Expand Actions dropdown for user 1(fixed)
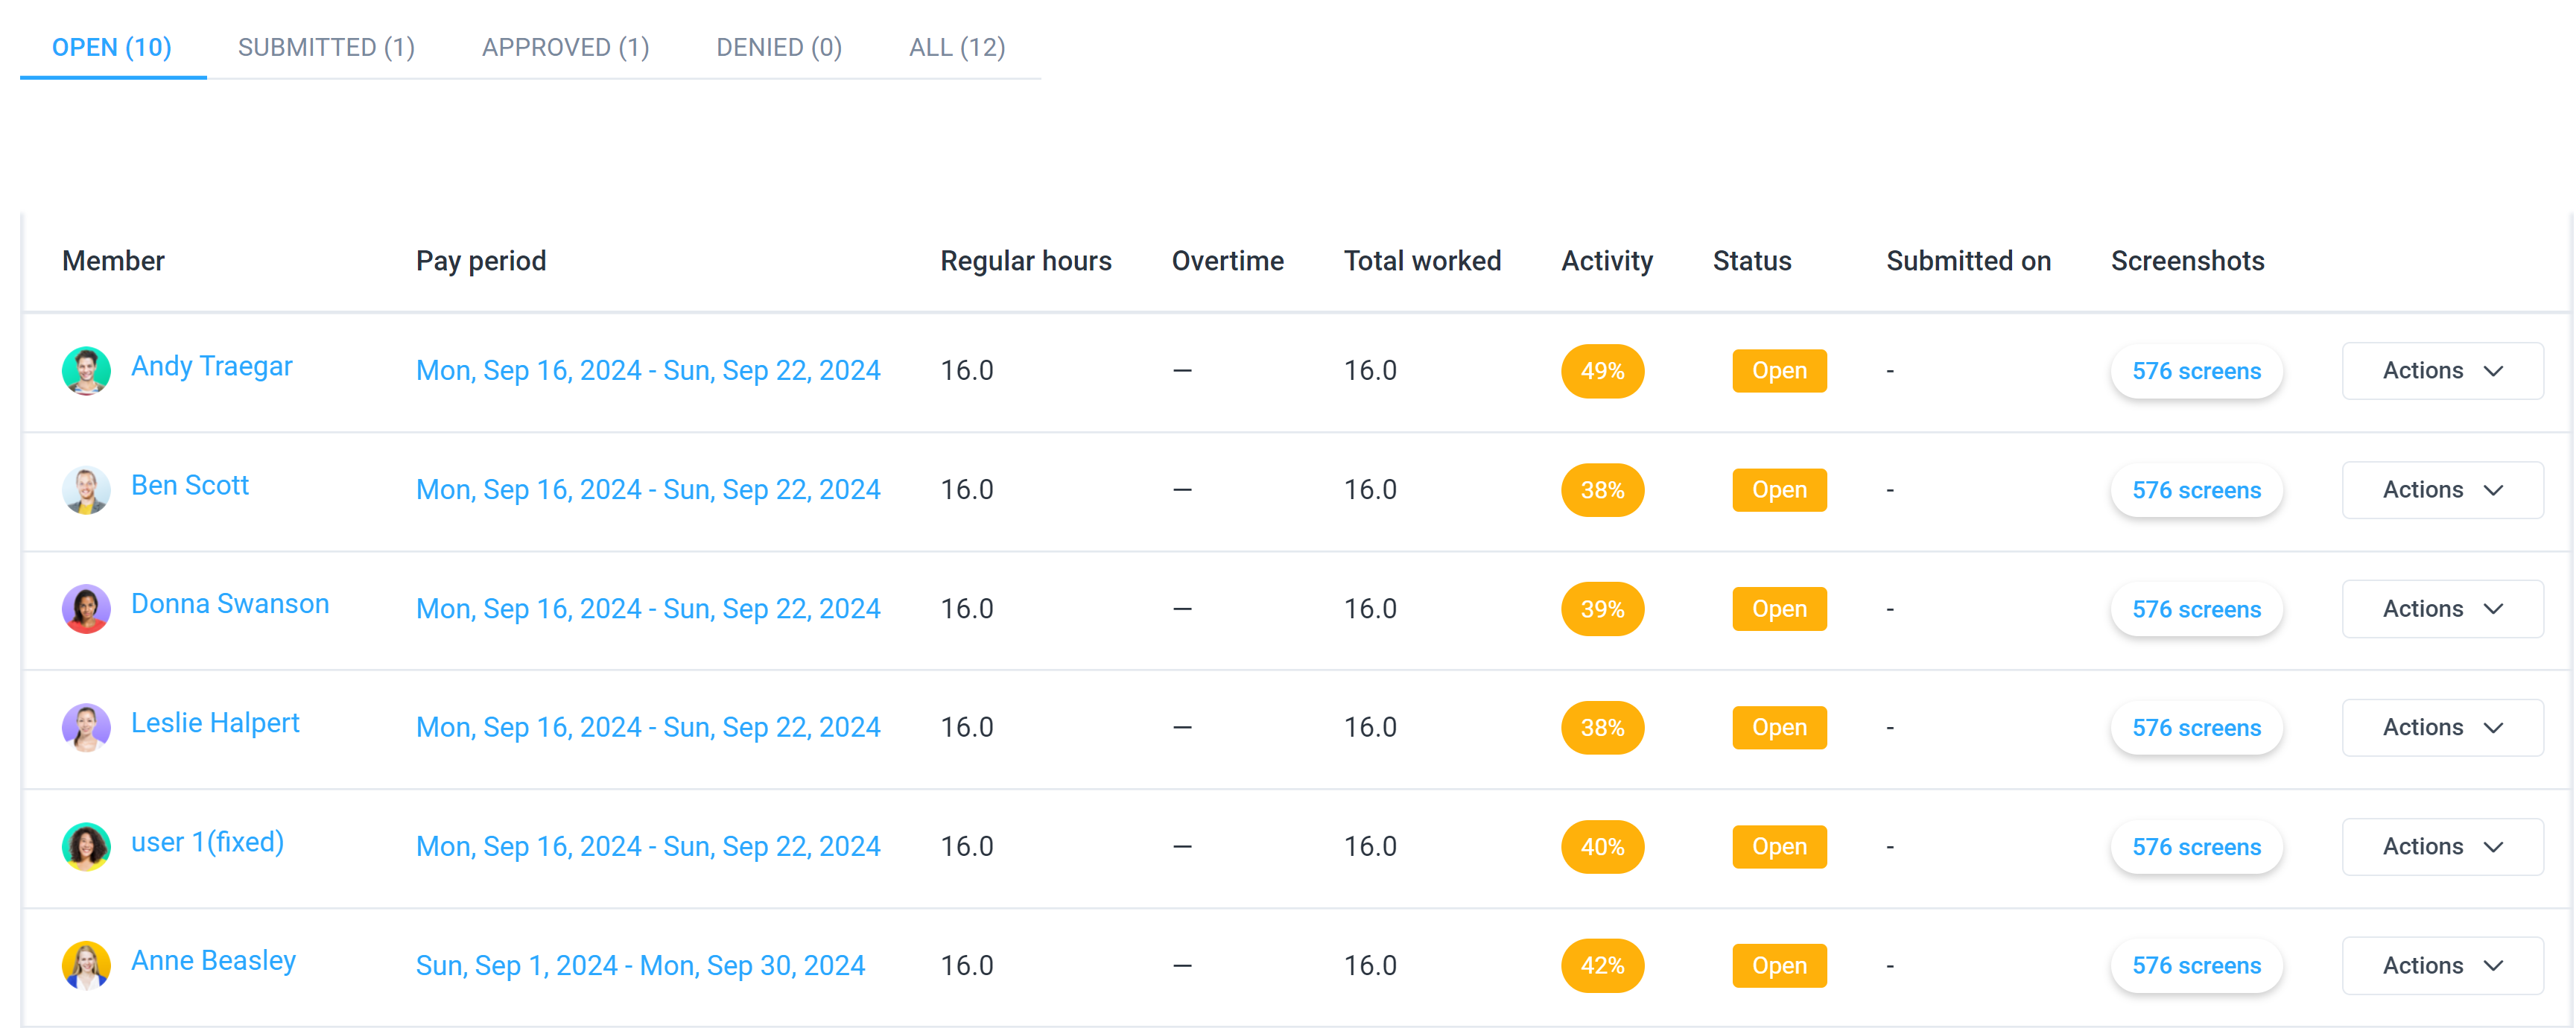The image size is (2576, 1028). pos(2442,847)
